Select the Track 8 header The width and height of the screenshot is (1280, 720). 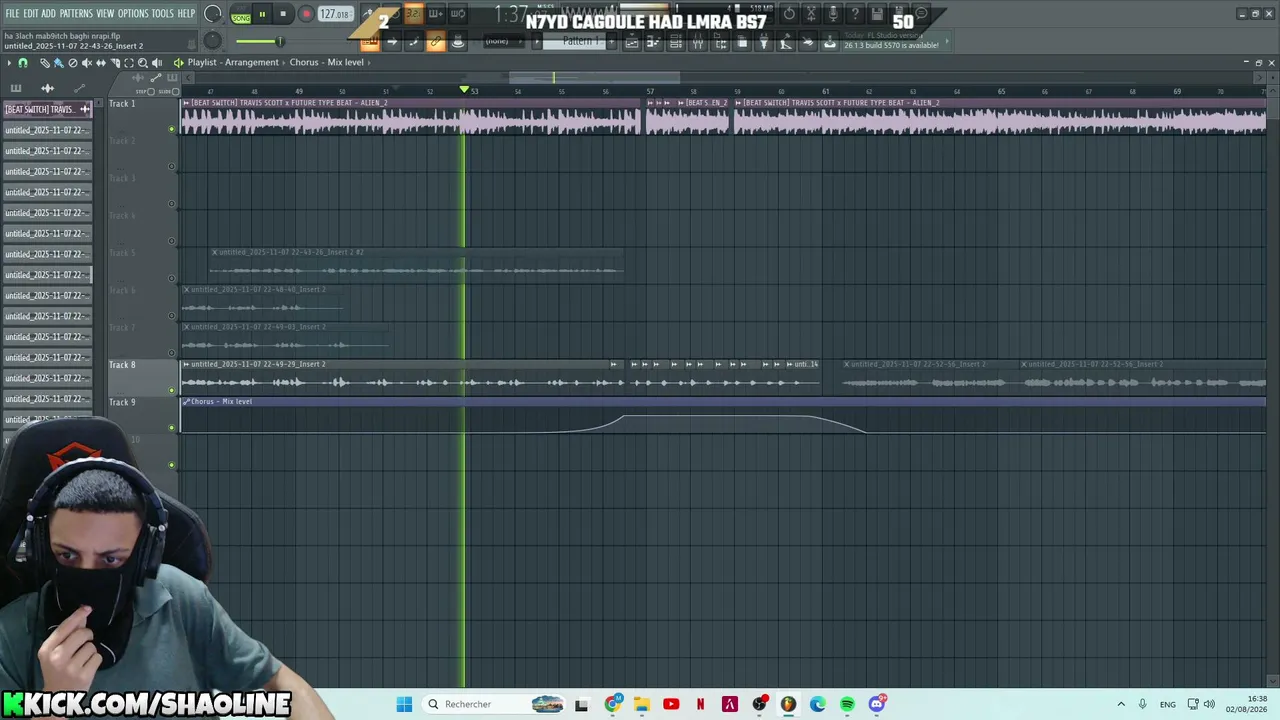pos(136,378)
